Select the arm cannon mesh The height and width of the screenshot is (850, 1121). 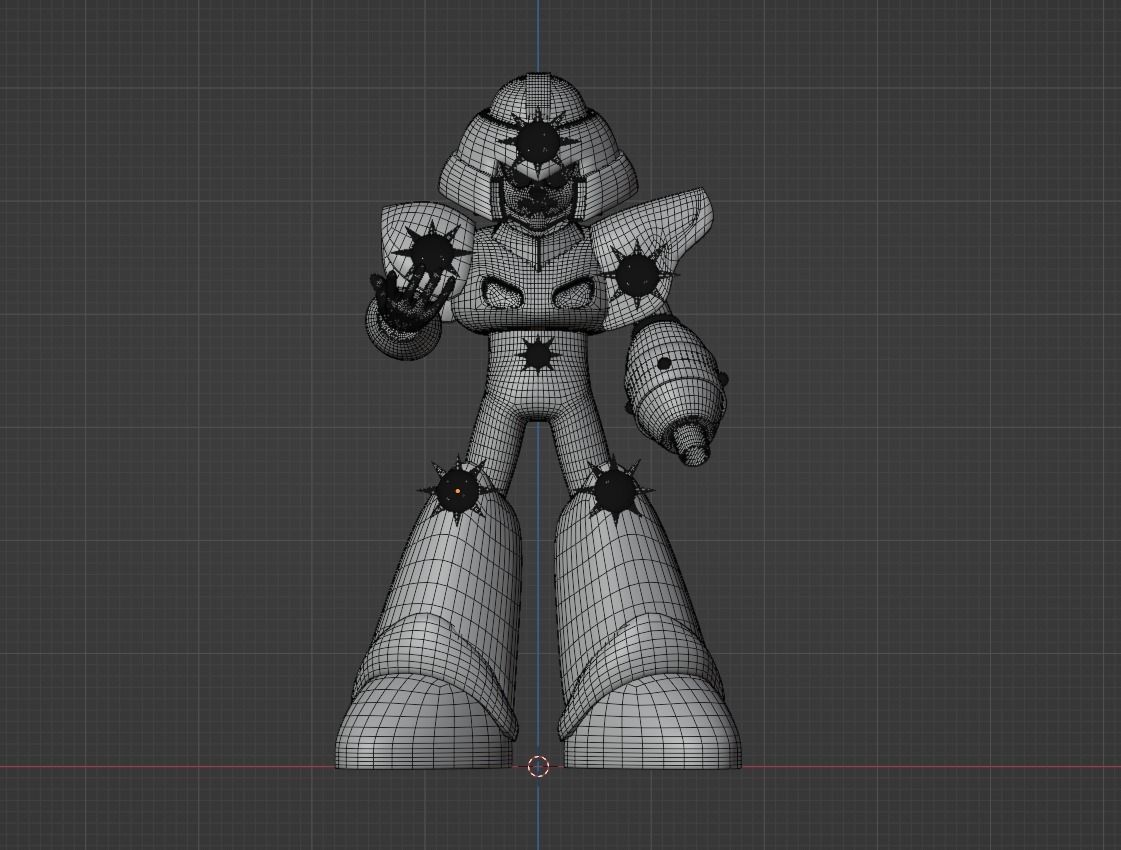point(676,388)
